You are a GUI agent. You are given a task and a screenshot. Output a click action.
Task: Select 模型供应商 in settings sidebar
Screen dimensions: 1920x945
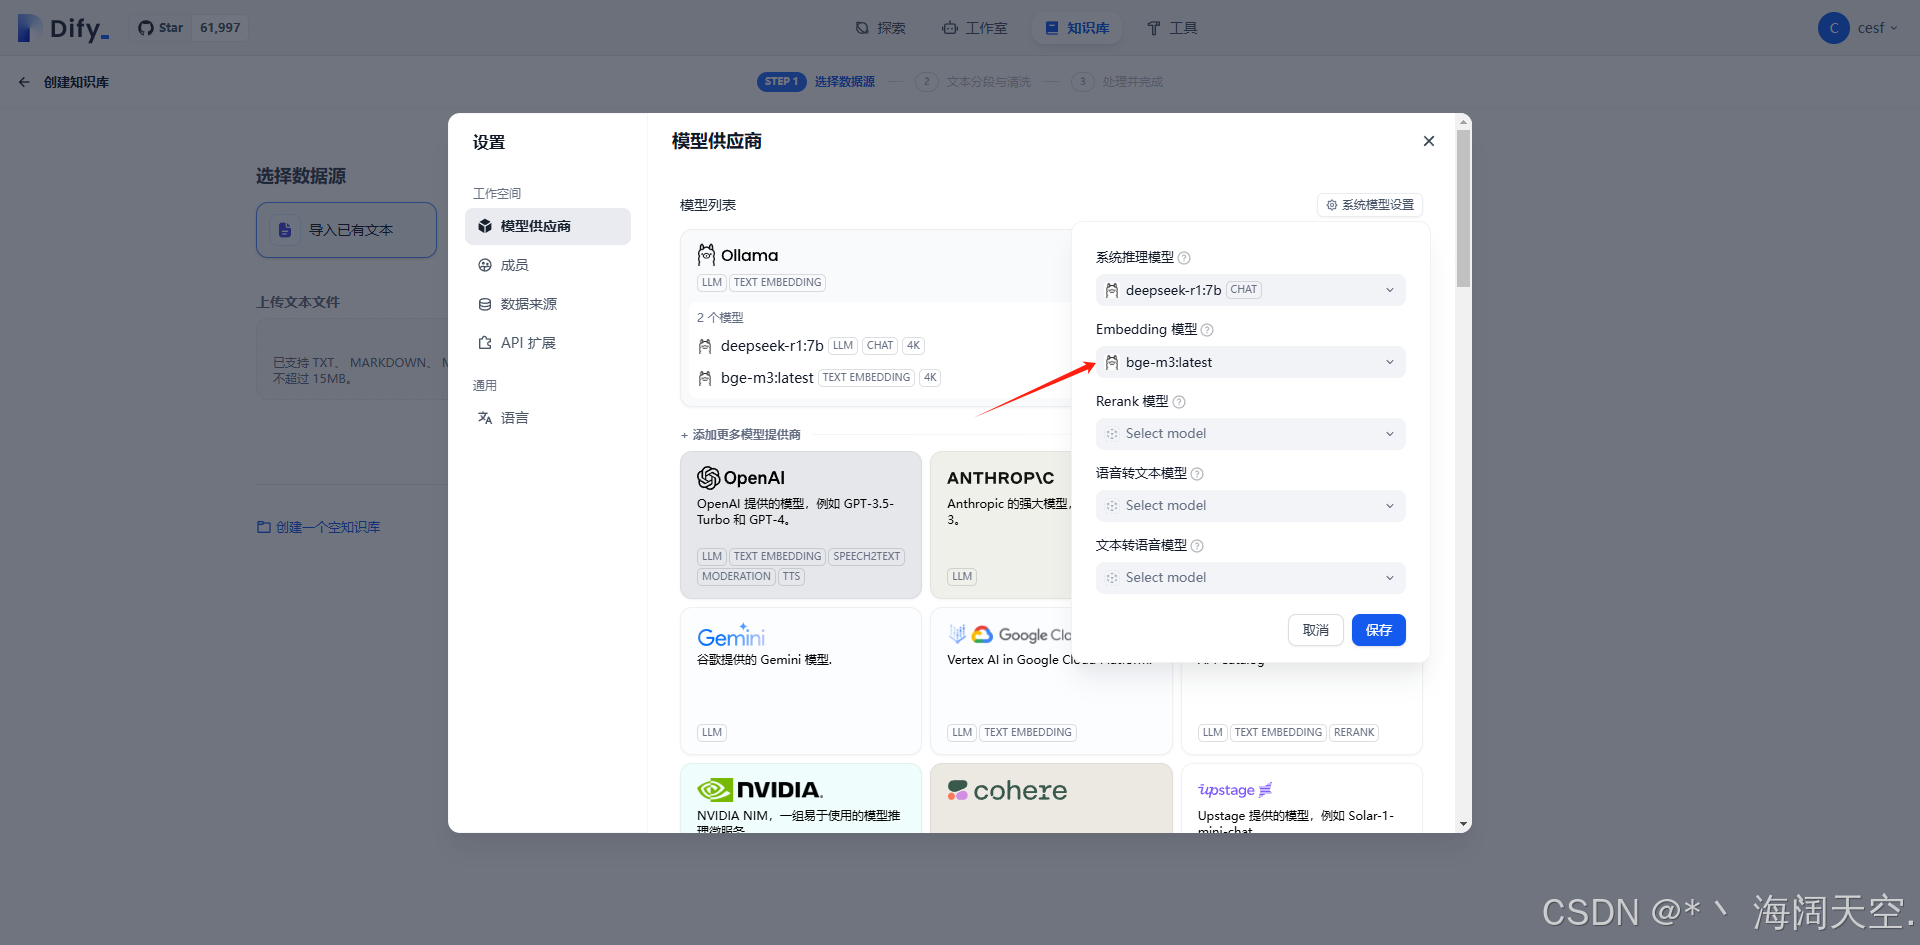[x=548, y=226]
